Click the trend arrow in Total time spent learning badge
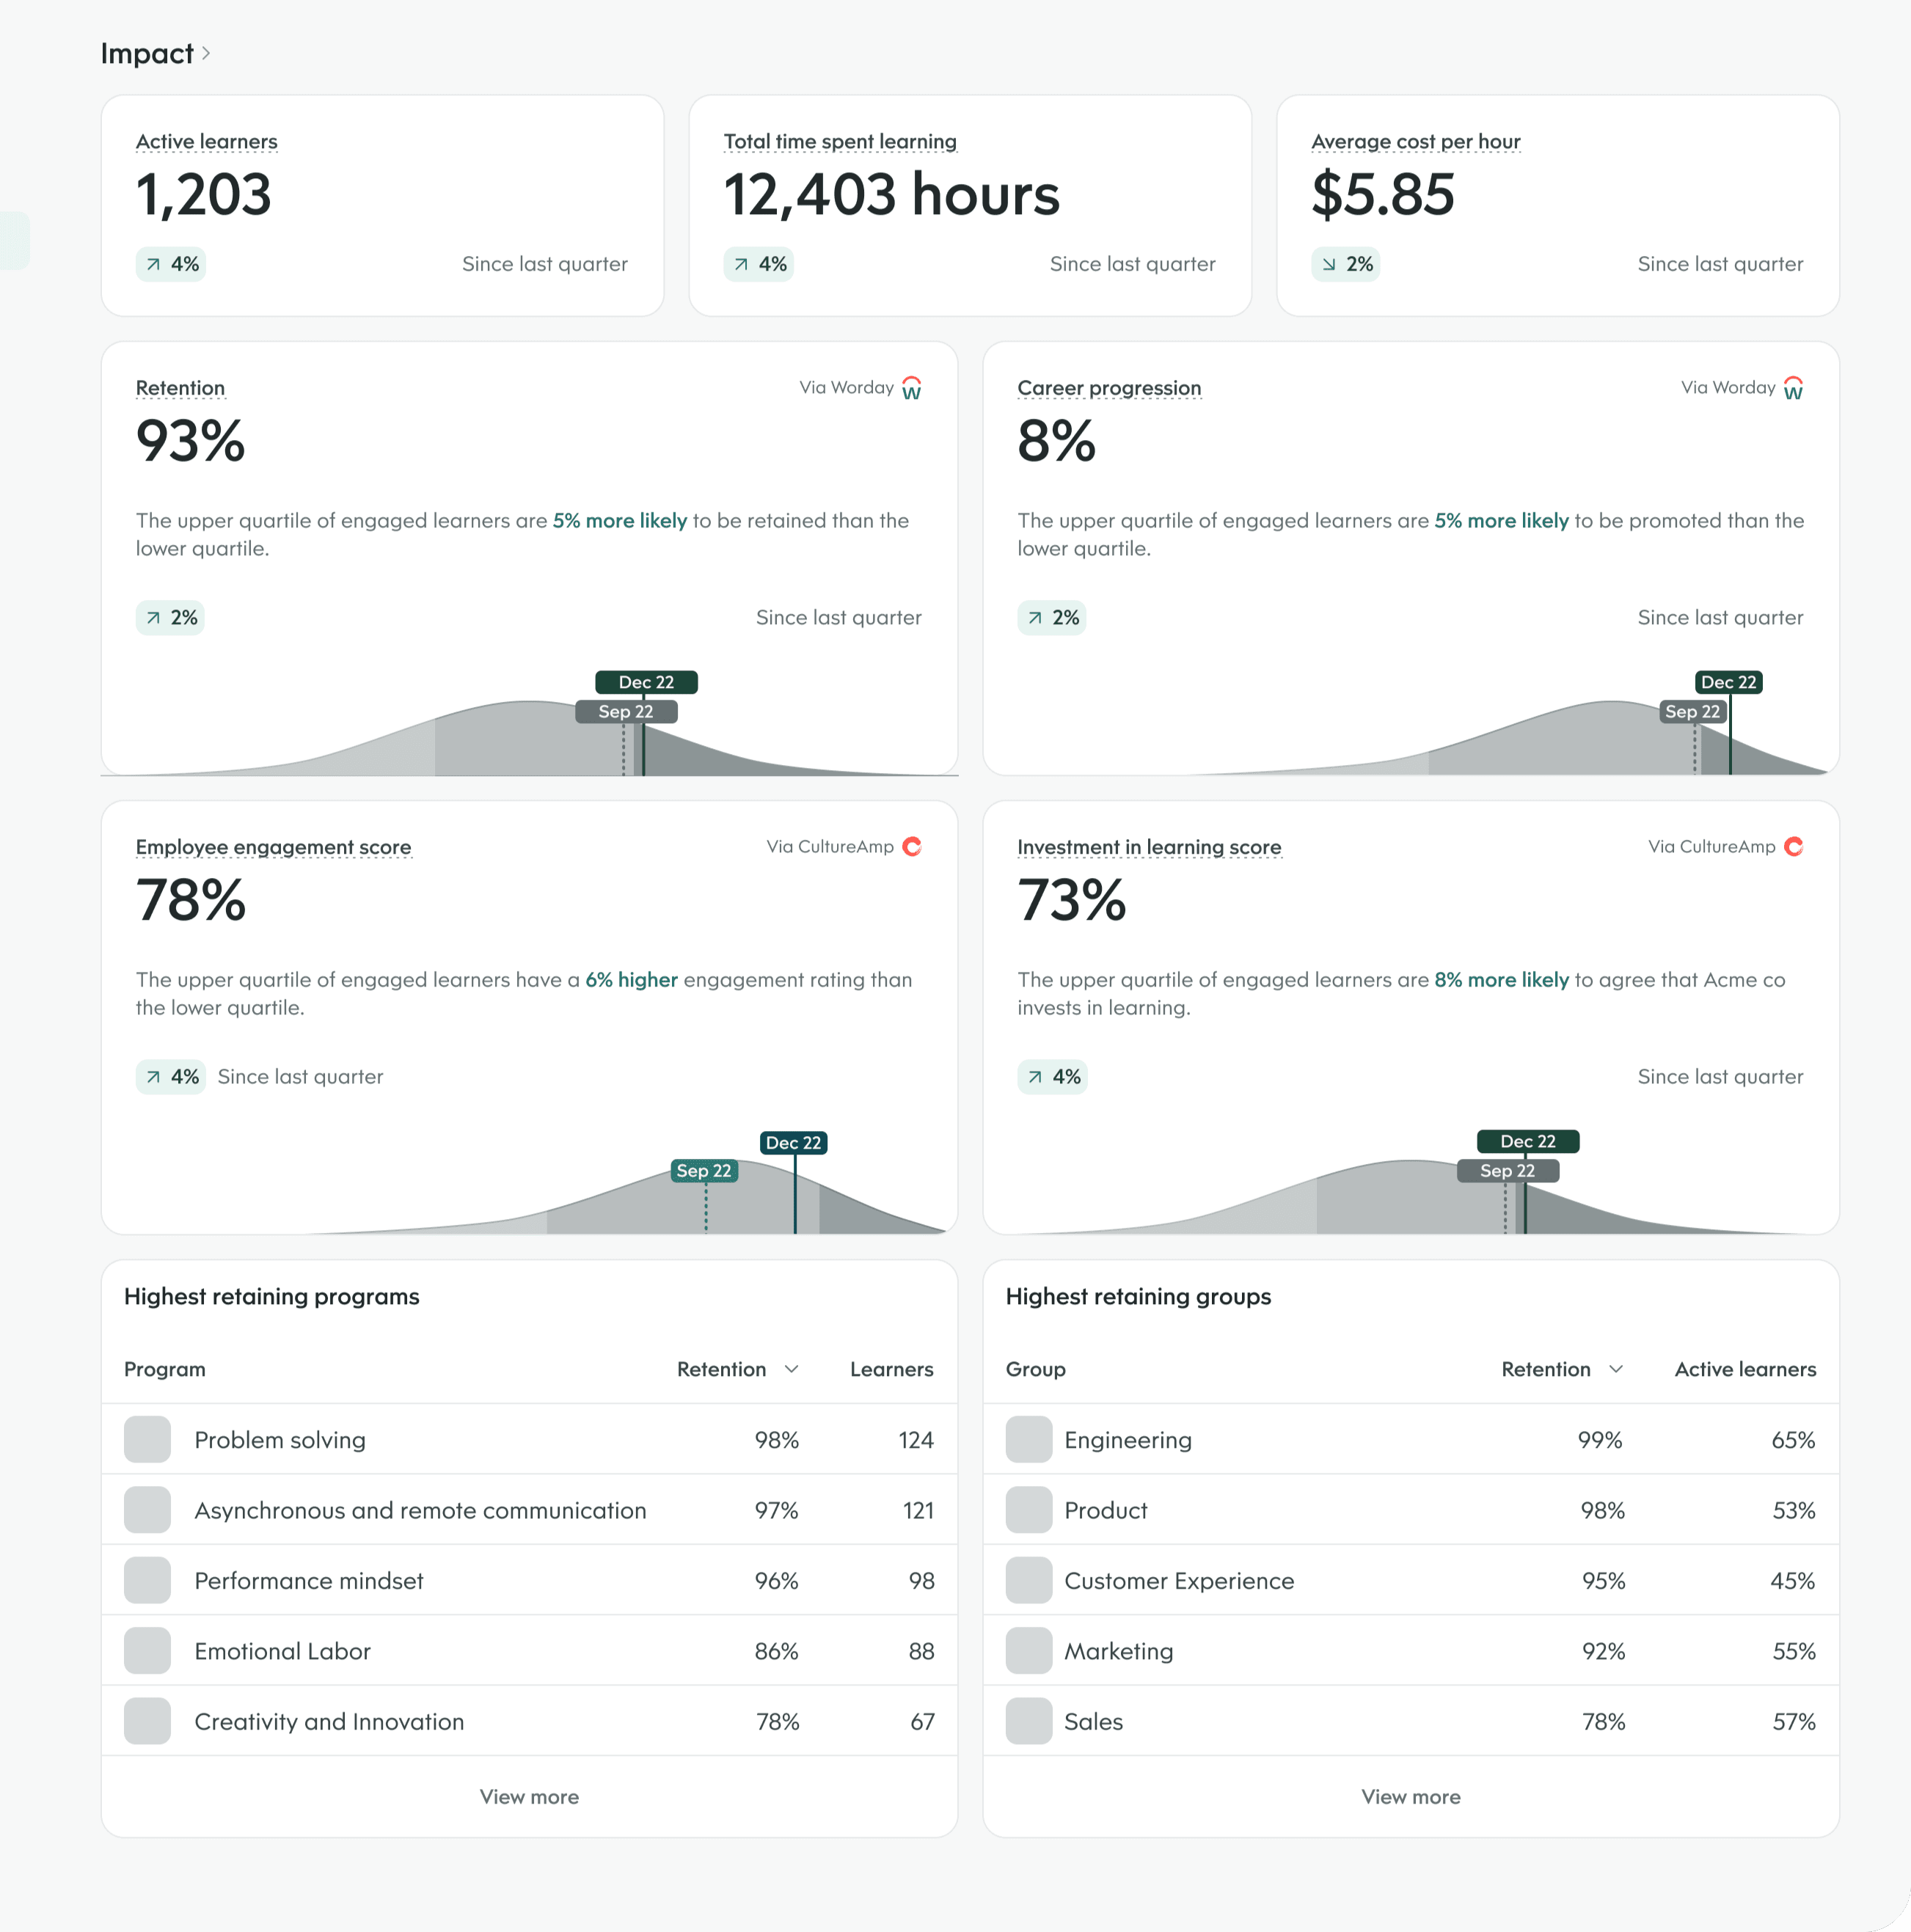 click(740, 264)
